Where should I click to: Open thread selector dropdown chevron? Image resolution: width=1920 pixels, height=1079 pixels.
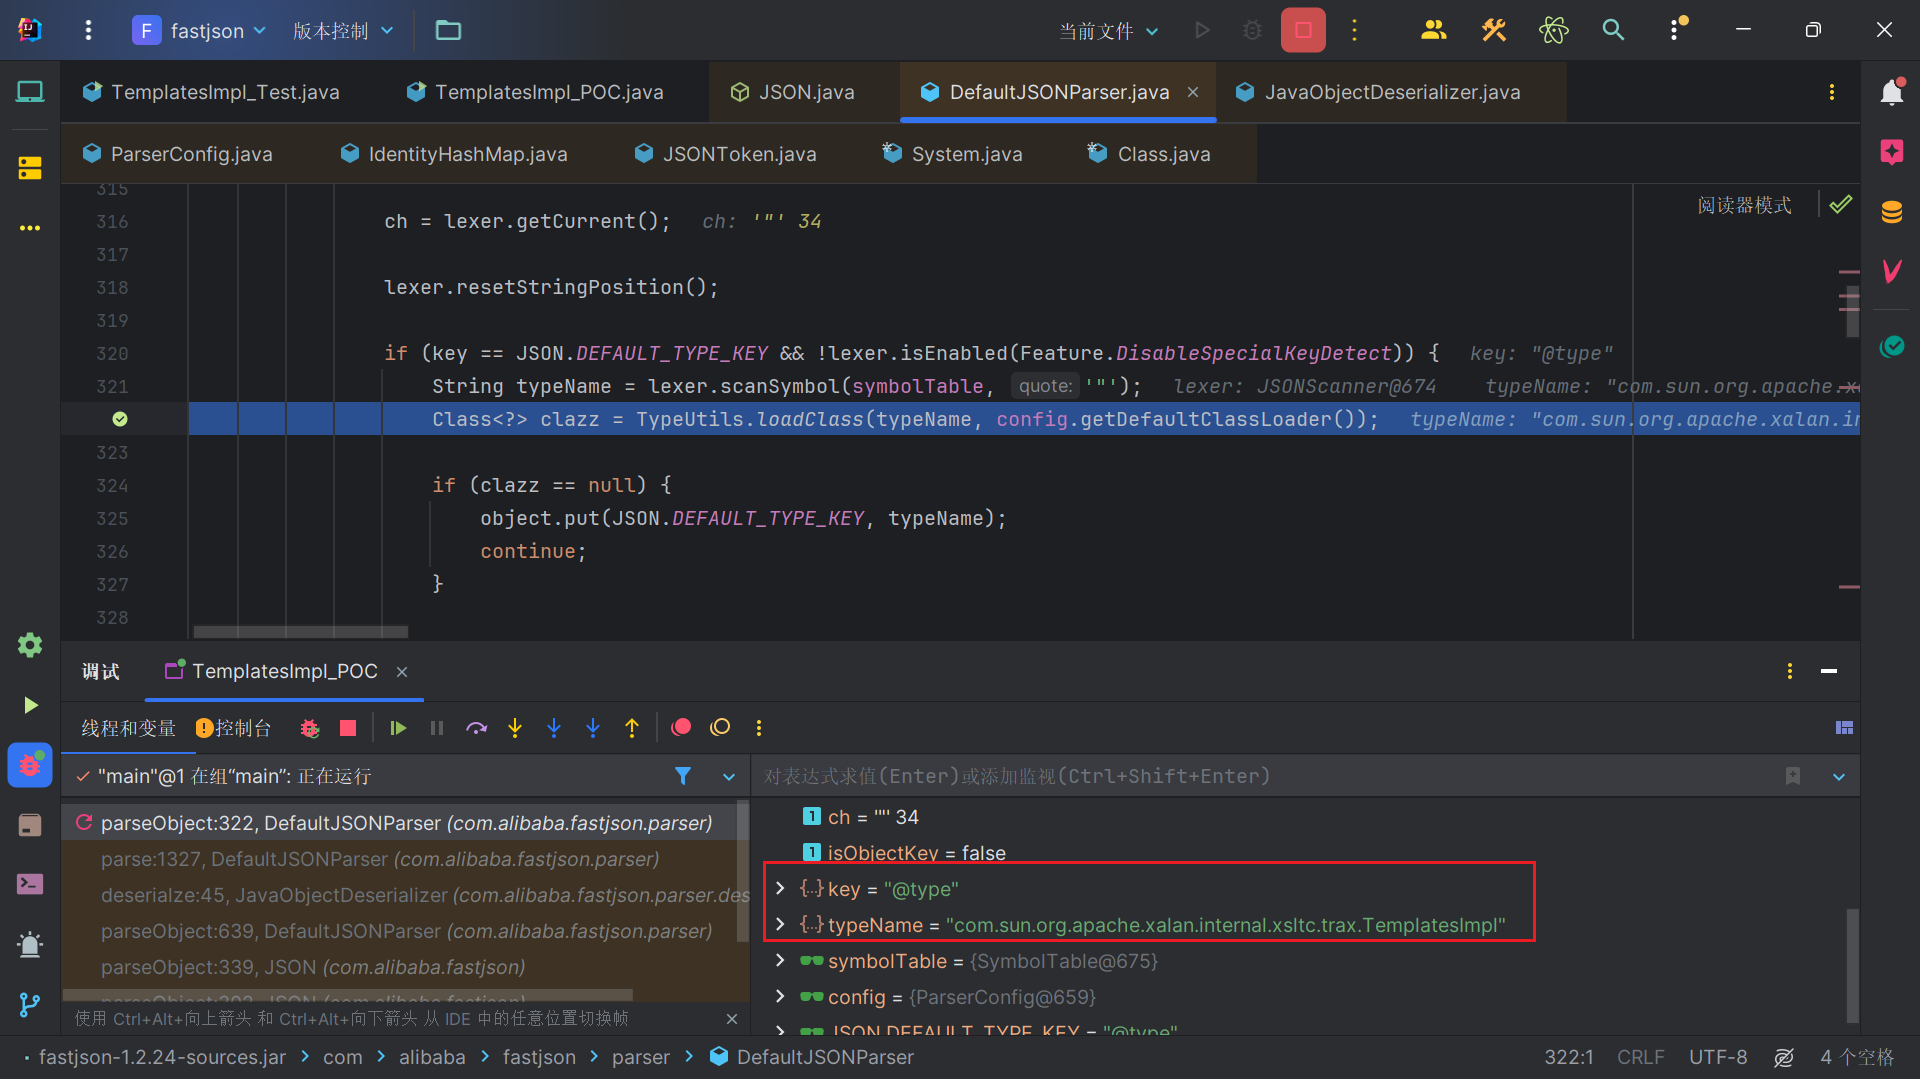click(729, 776)
